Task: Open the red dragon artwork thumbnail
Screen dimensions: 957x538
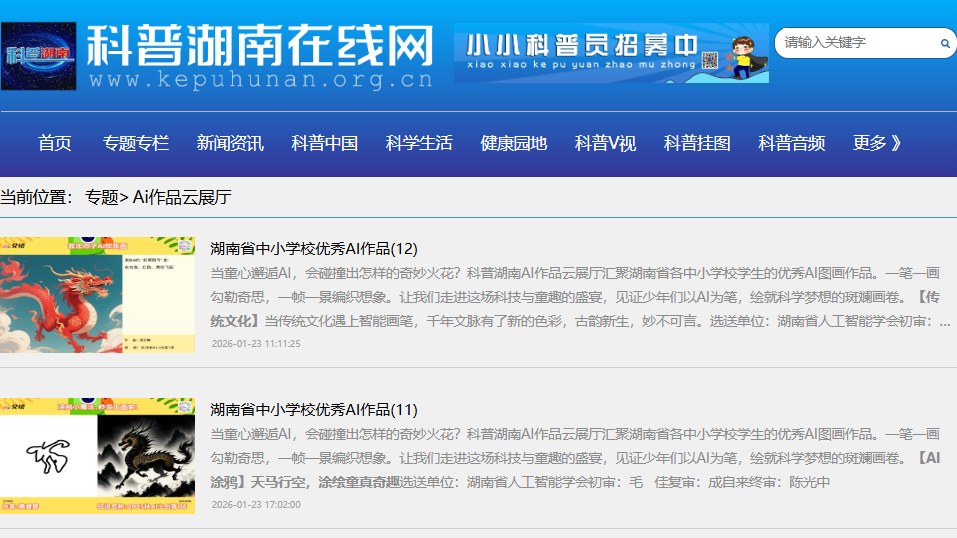Action: tap(97, 295)
